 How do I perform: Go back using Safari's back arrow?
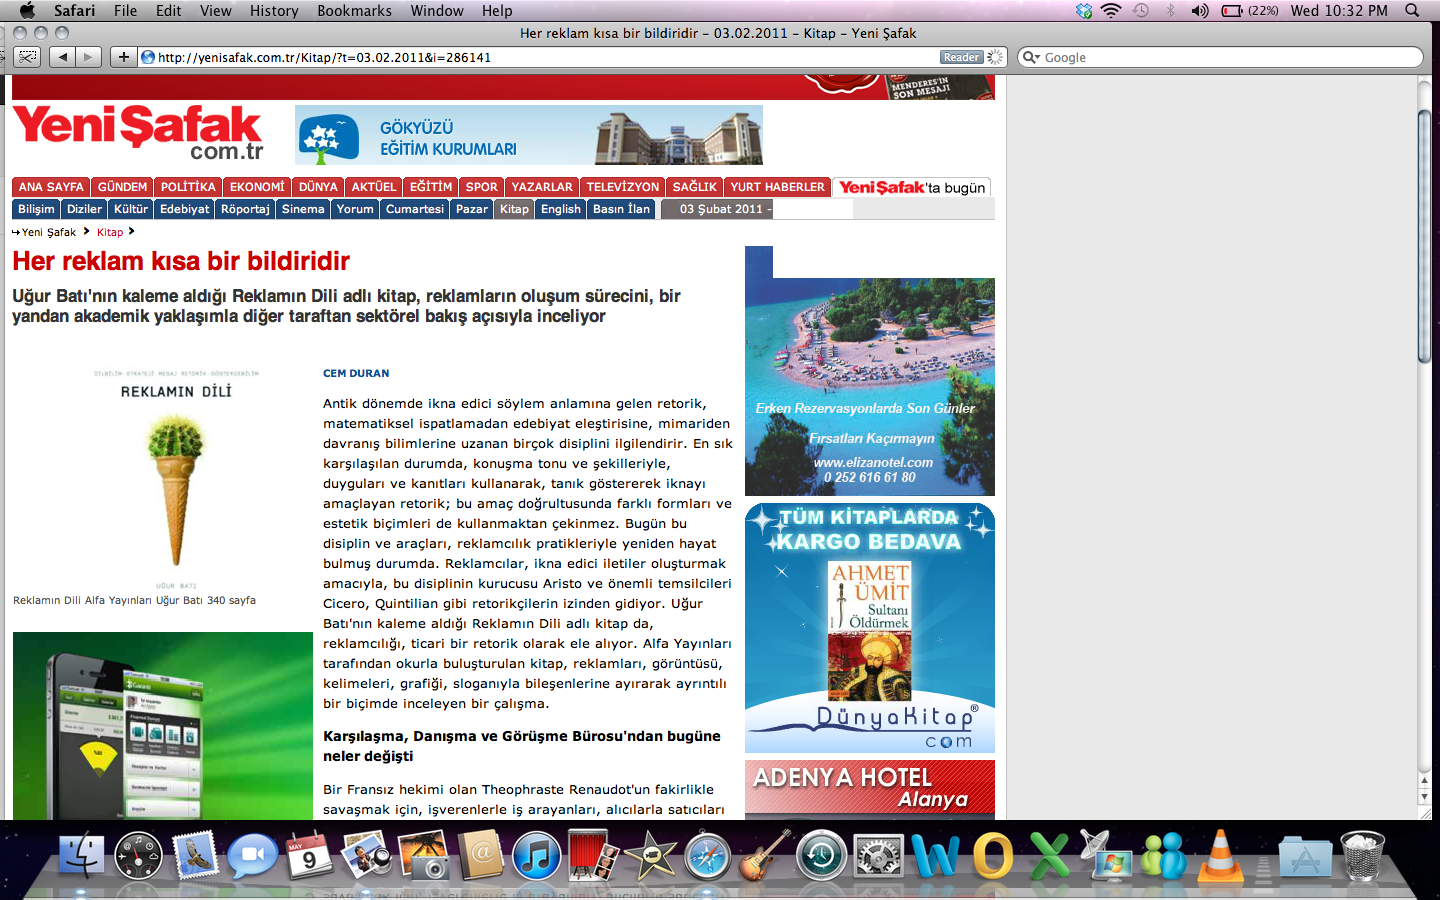[x=63, y=57]
